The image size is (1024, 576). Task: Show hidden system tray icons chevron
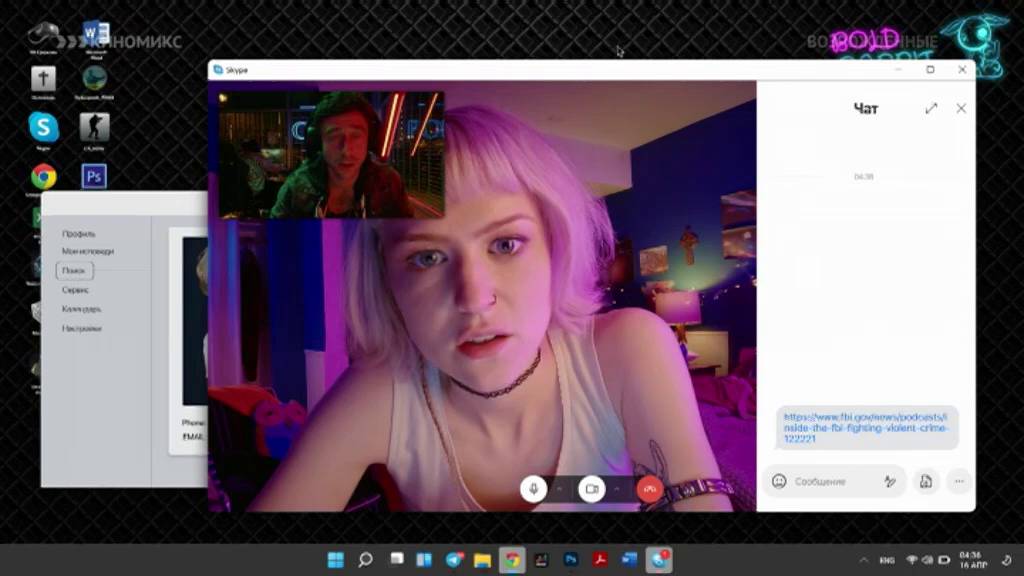point(864,560)
